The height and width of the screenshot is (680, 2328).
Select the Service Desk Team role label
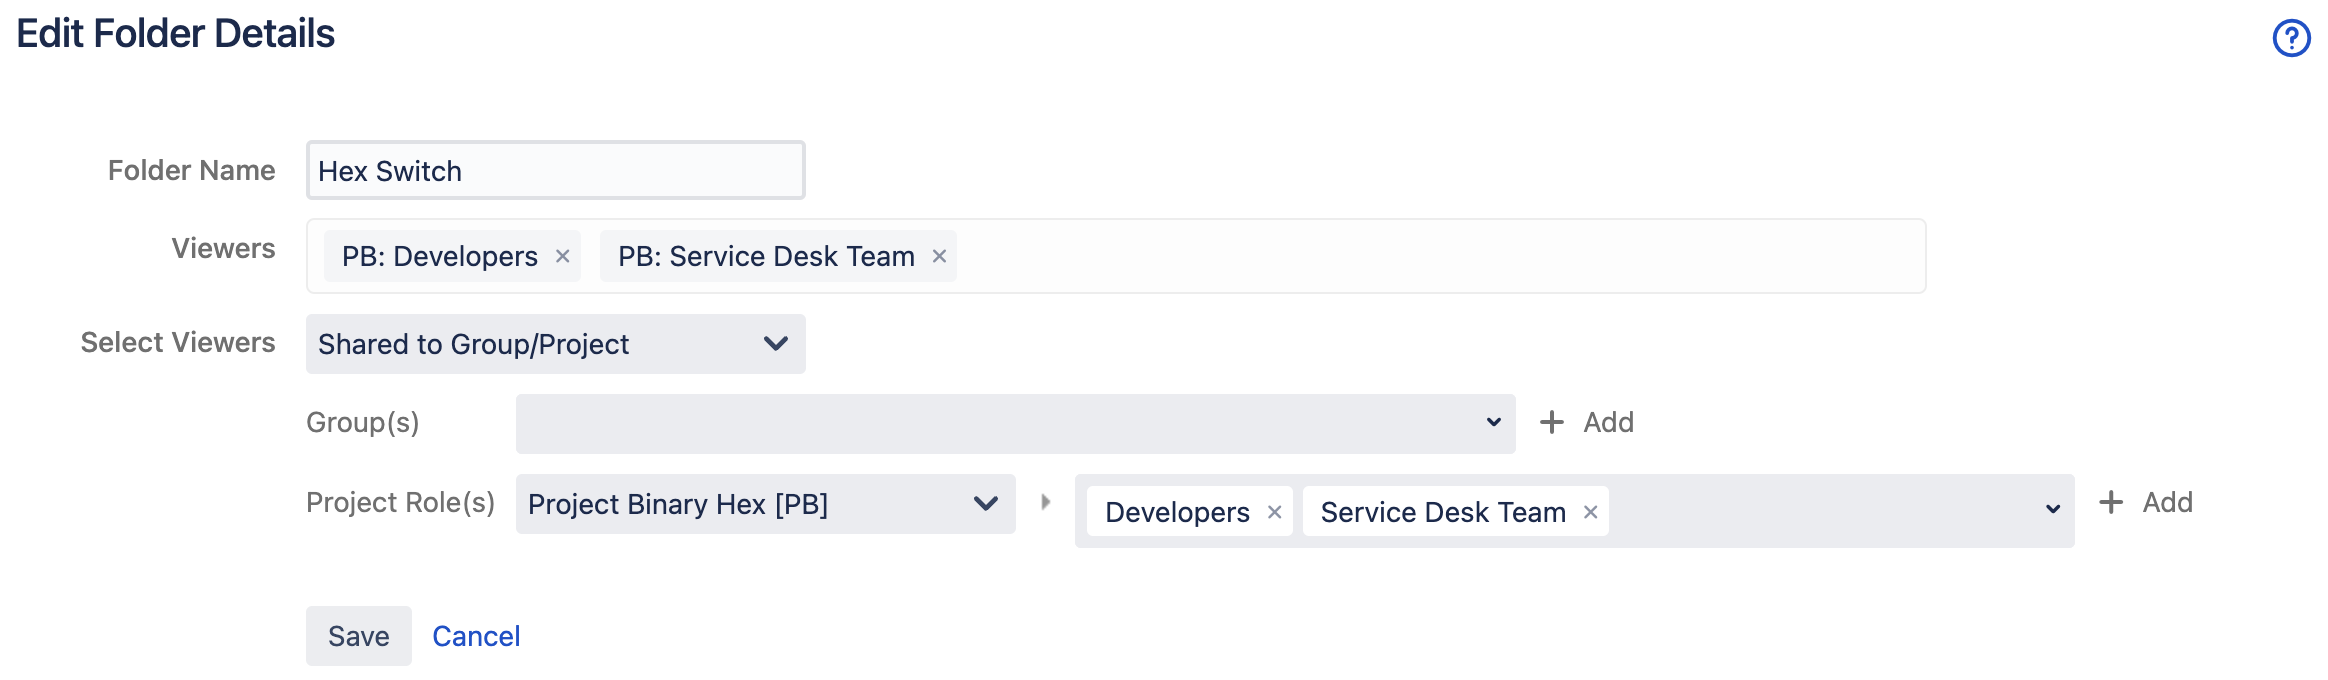click(x=1442, y=513)
